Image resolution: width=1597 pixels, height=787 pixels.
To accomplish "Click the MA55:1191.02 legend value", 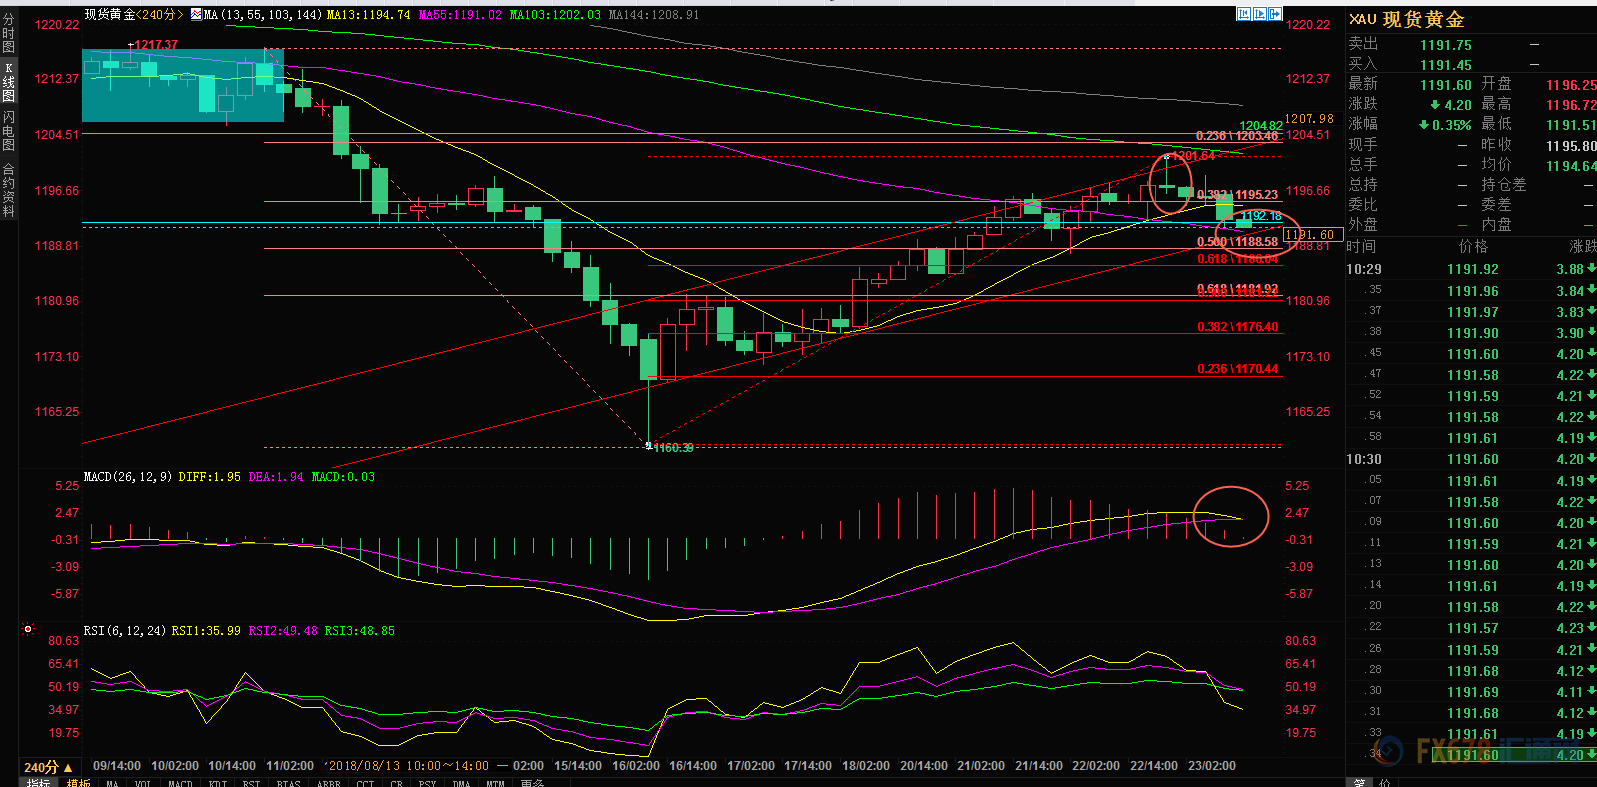I will point(460,15).
